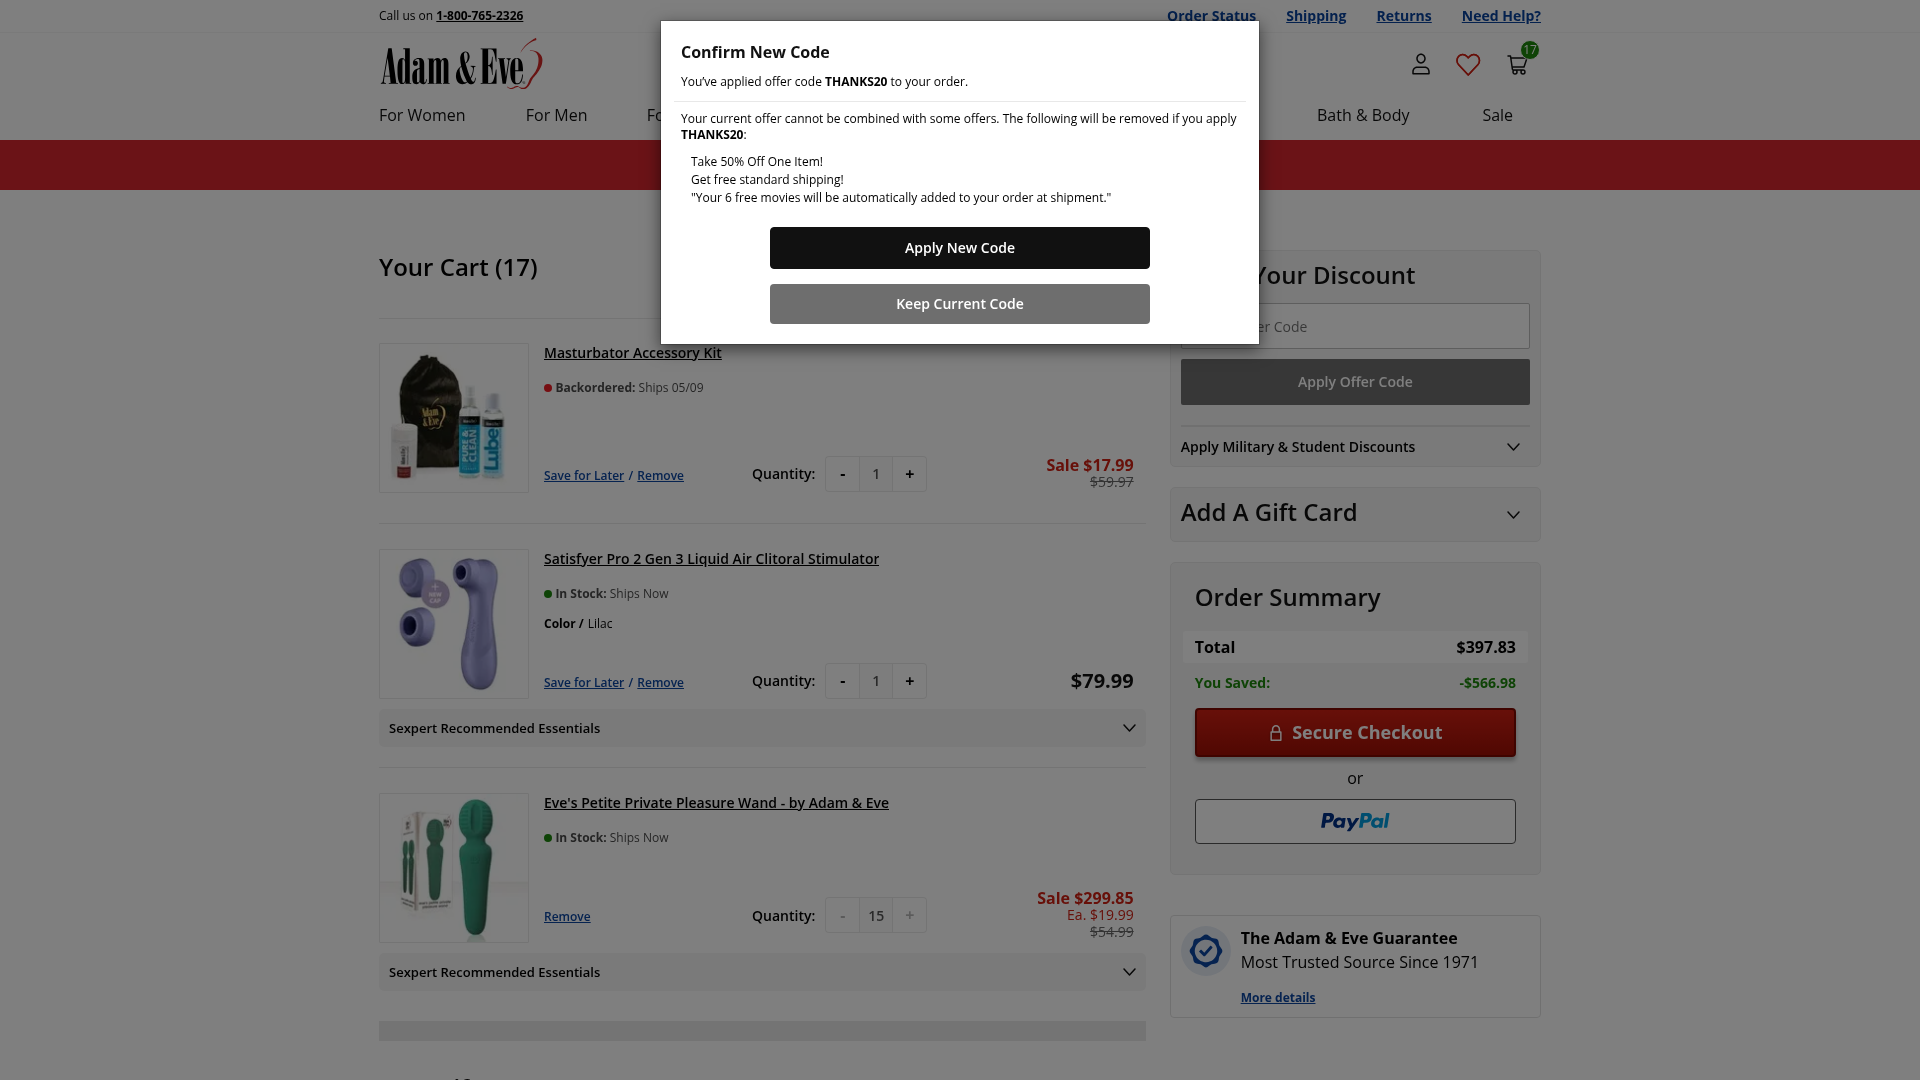Open the shopping cart icon
The width and height of the screenshot is (1920, 1080).
pyautogui.click(x=1517, y=65)
